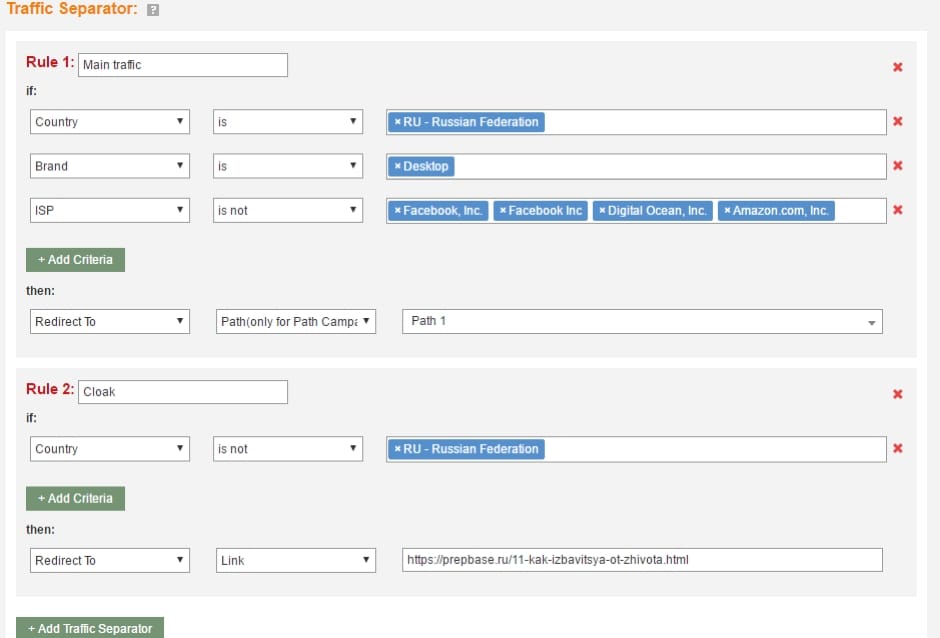Remove the Desktop tag from Brand
This screenshot has width=940, height=638.
[397, 166]
